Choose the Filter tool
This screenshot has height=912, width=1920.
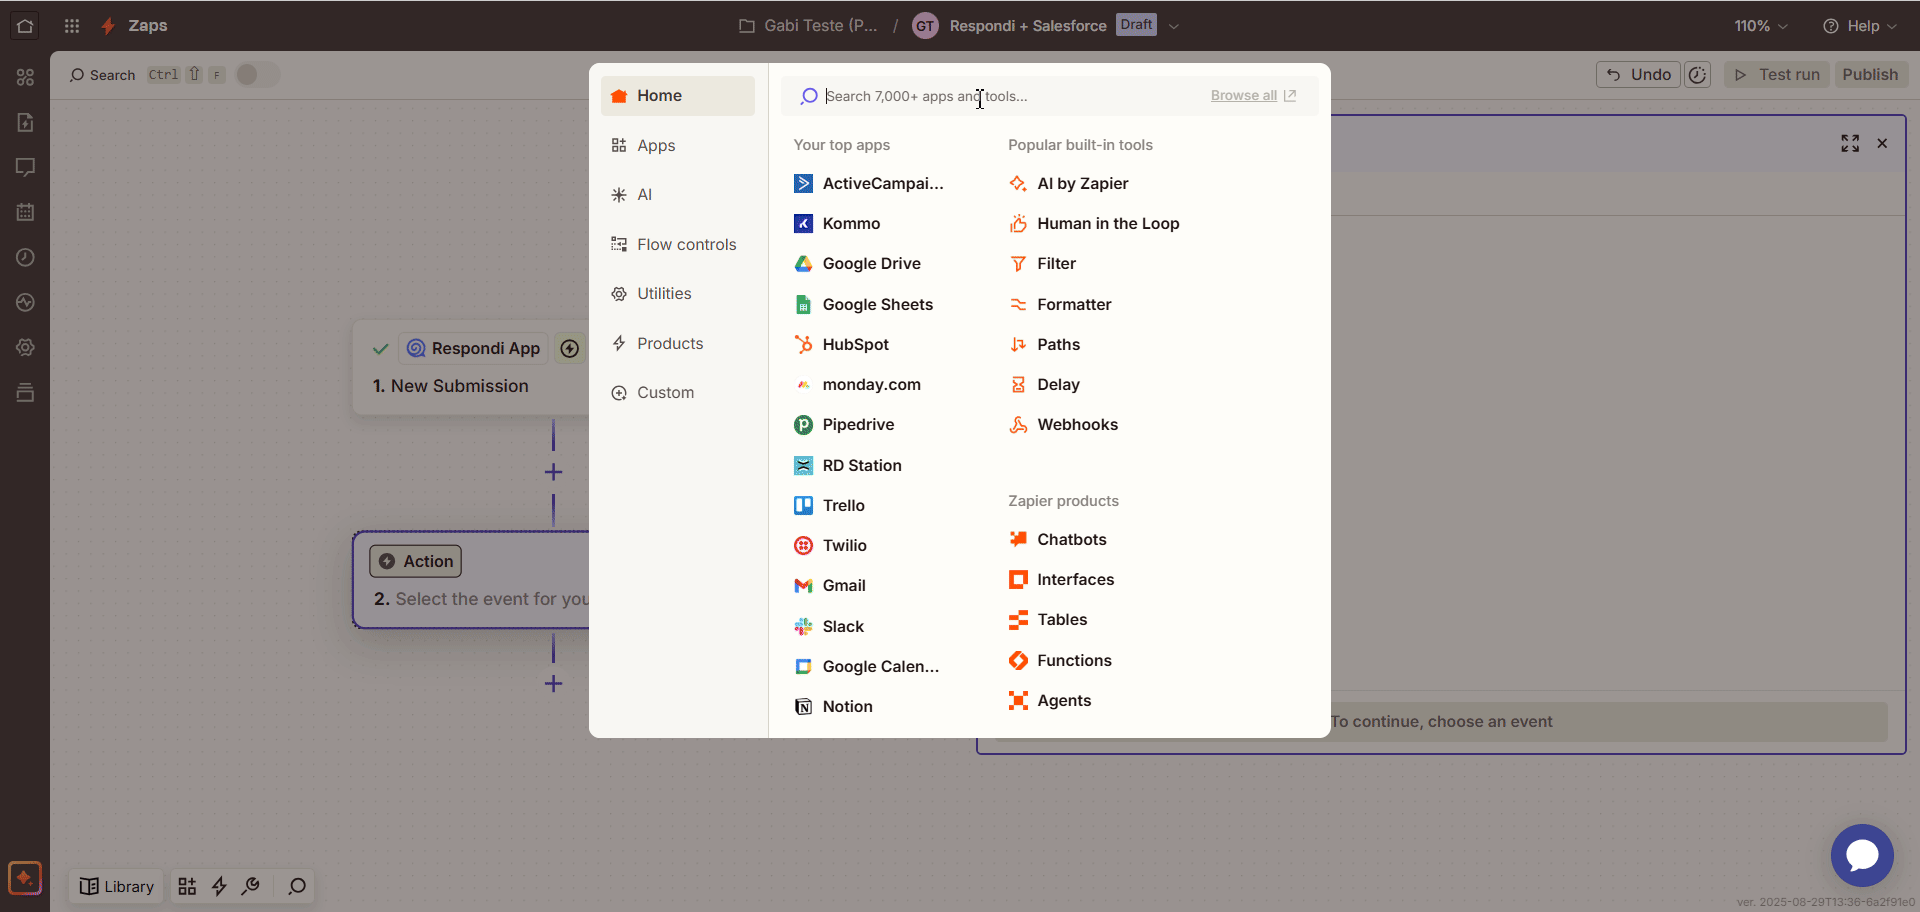1042,264
